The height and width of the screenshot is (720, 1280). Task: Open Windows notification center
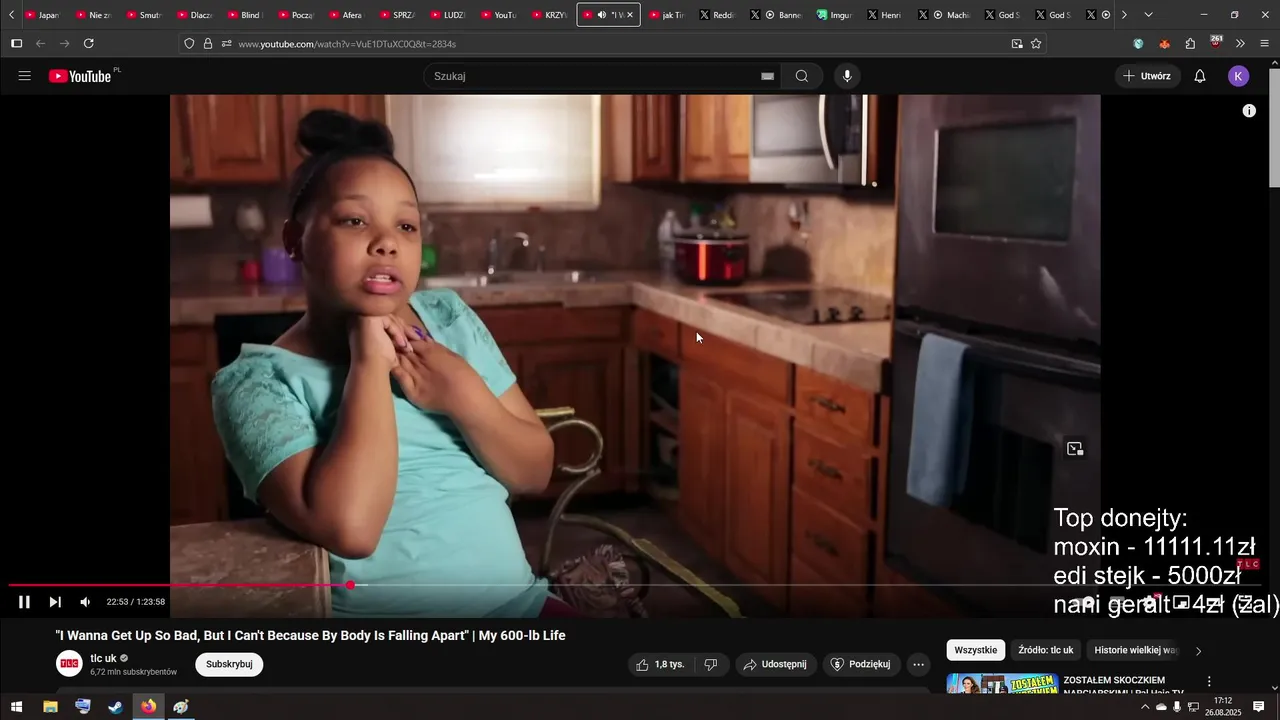pyautogui.click(x=1259, y=707)
